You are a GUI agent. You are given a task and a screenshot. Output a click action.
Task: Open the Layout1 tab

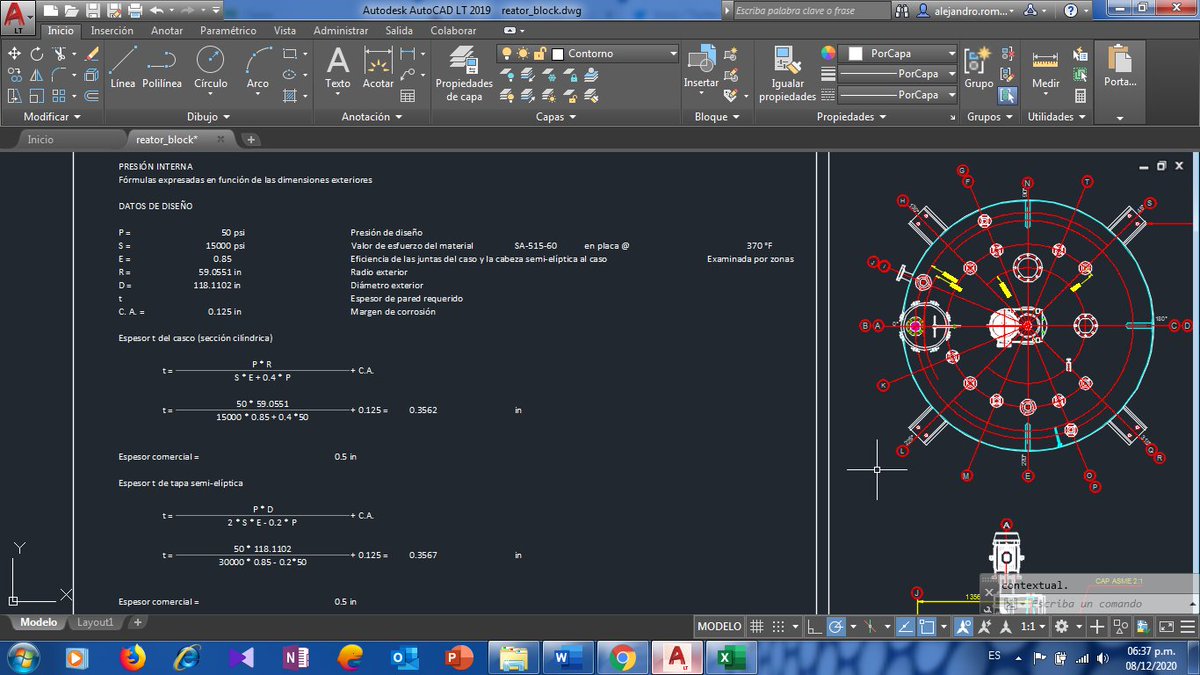pos(96,622)
